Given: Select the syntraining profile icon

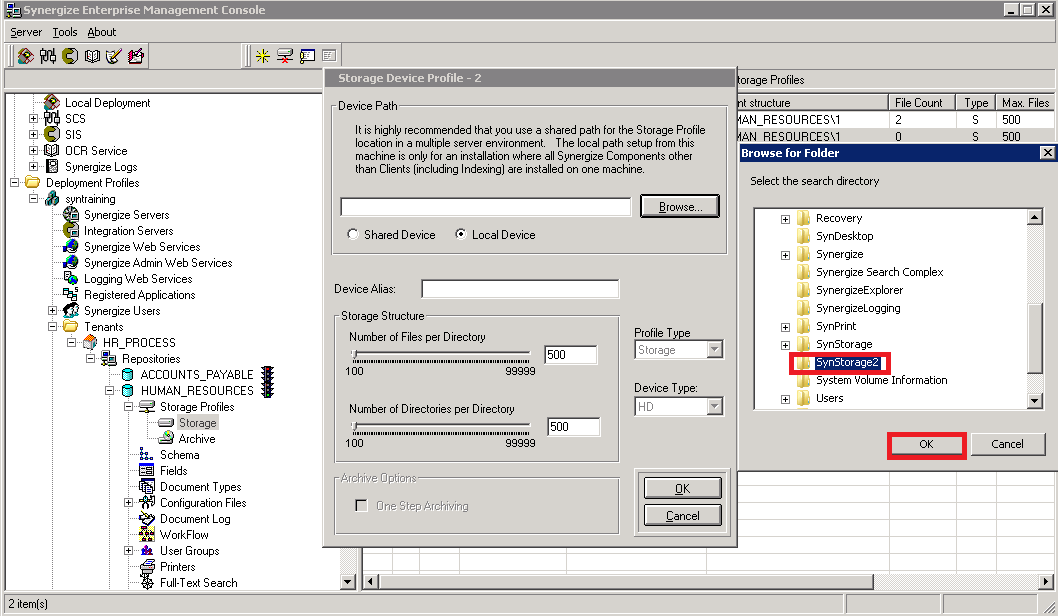Looking at the screenshot, I should [52, 199].
